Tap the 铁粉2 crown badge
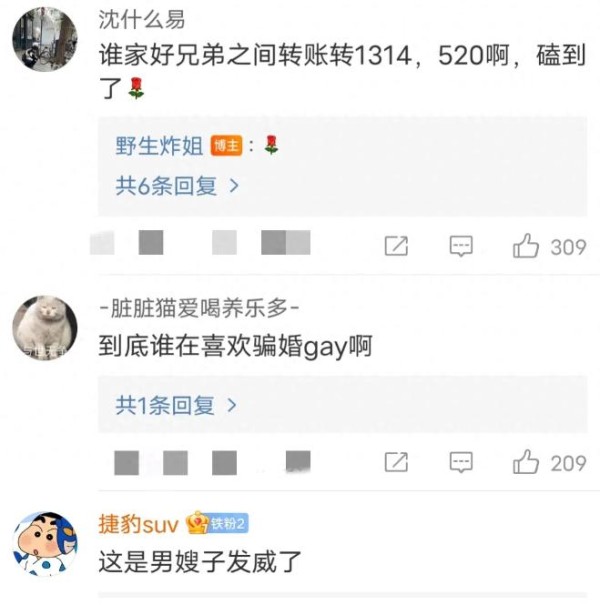Viewport: 600px width, 605px height. click(x=217, y=523)
